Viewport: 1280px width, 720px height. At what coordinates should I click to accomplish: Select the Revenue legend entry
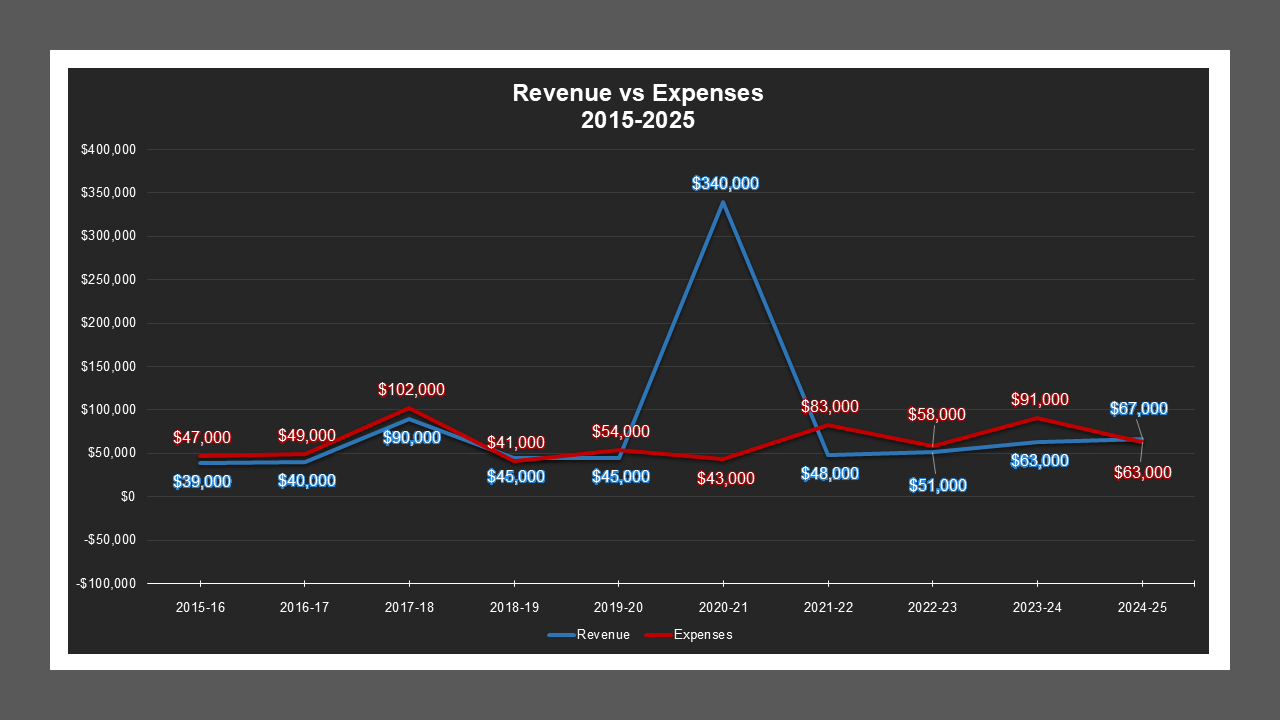click(x=602, y=635)
